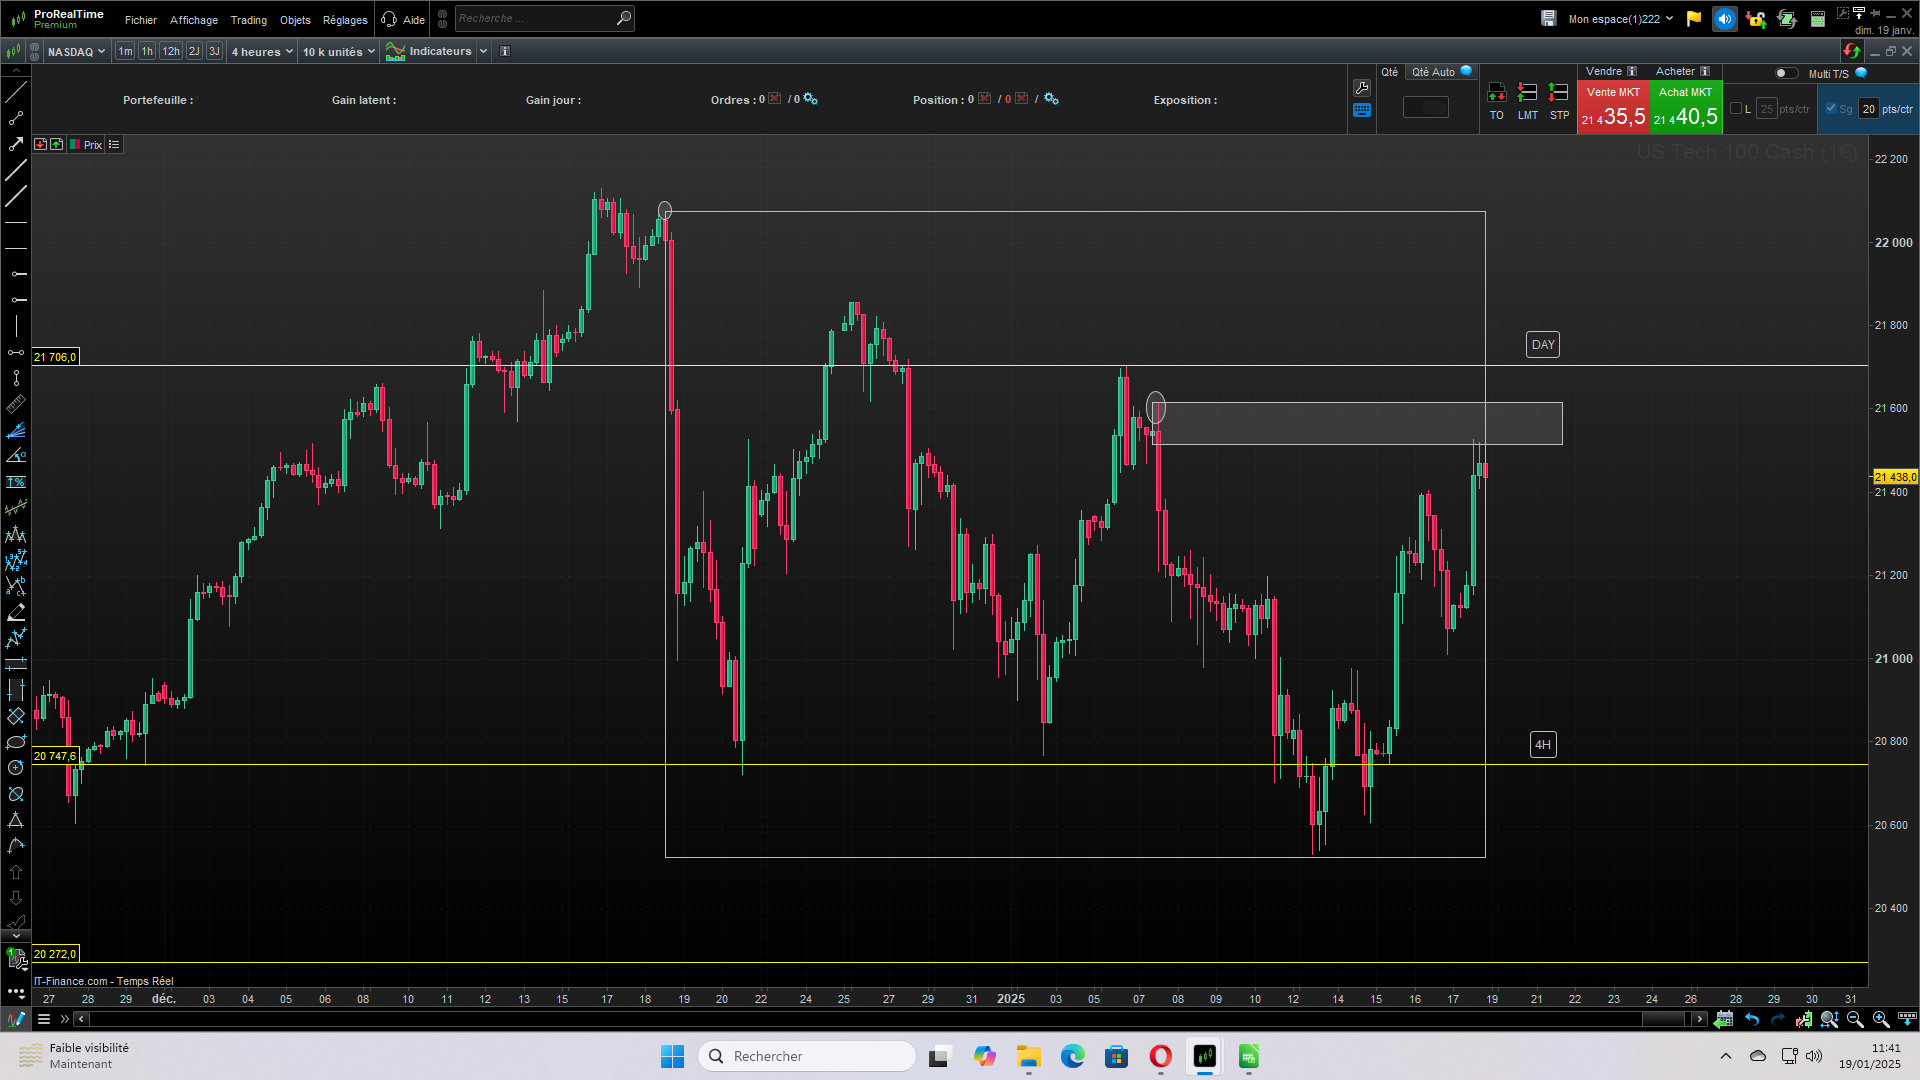
Task: Open the 10 k unités dropdown
Action: [338, 52]
